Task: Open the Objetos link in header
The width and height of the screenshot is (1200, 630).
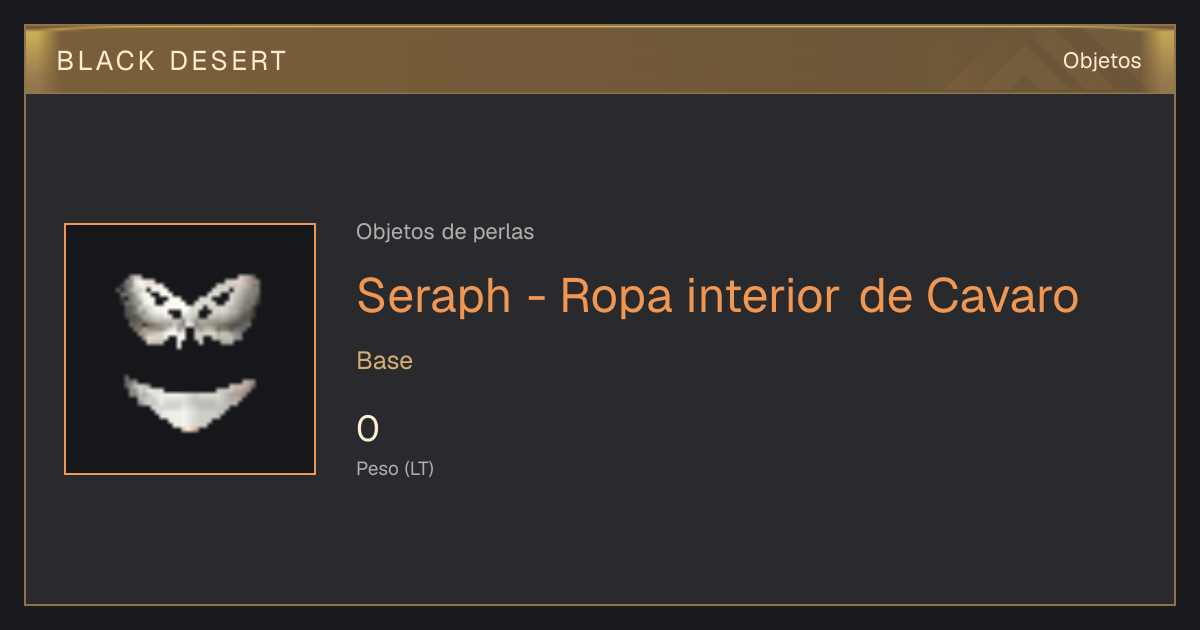Action: tap(1102, 61)
